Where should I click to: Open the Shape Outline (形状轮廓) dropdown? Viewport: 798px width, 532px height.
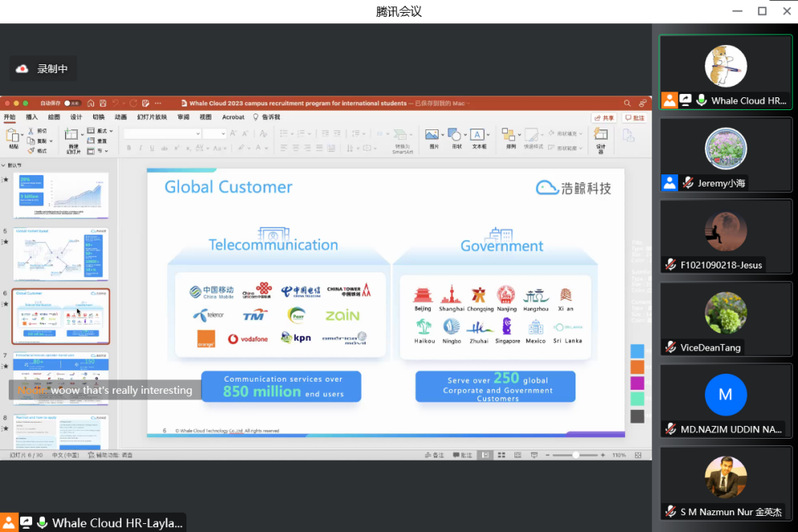pyautogui.click(x=566, y=148)
